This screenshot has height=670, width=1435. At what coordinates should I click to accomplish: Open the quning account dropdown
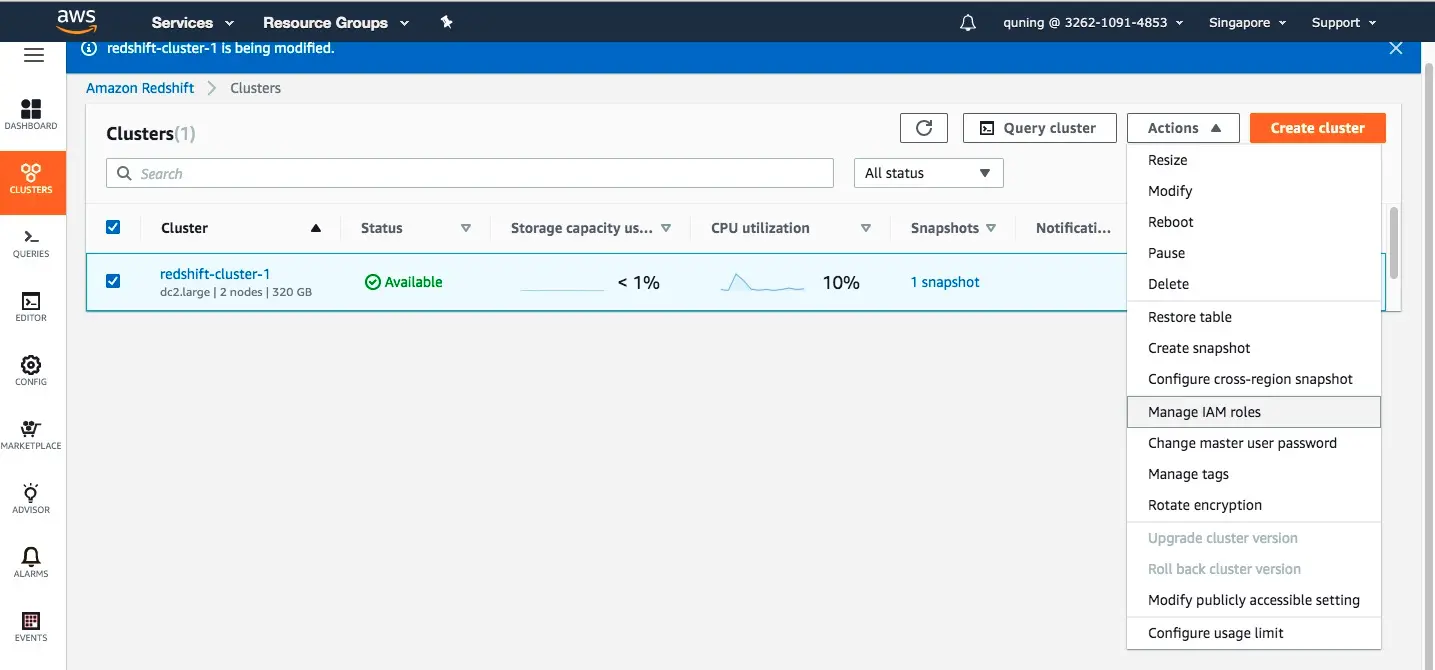(1093, 22)
